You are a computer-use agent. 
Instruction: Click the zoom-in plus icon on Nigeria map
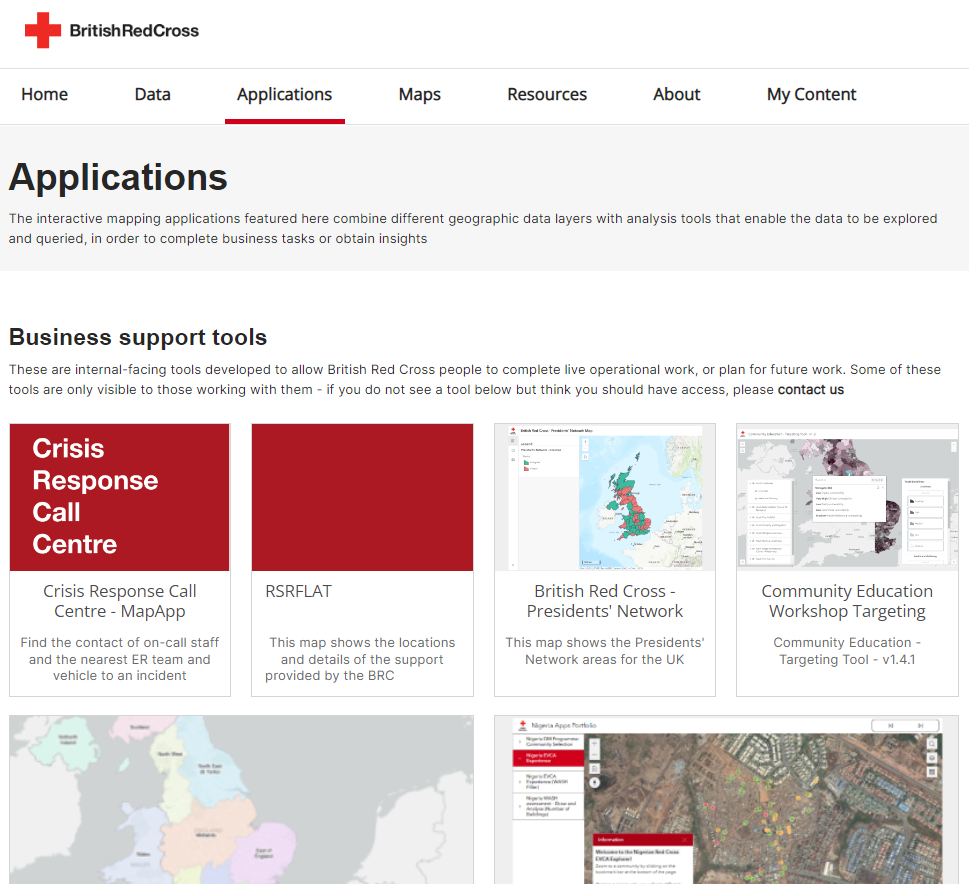[593, 744]
